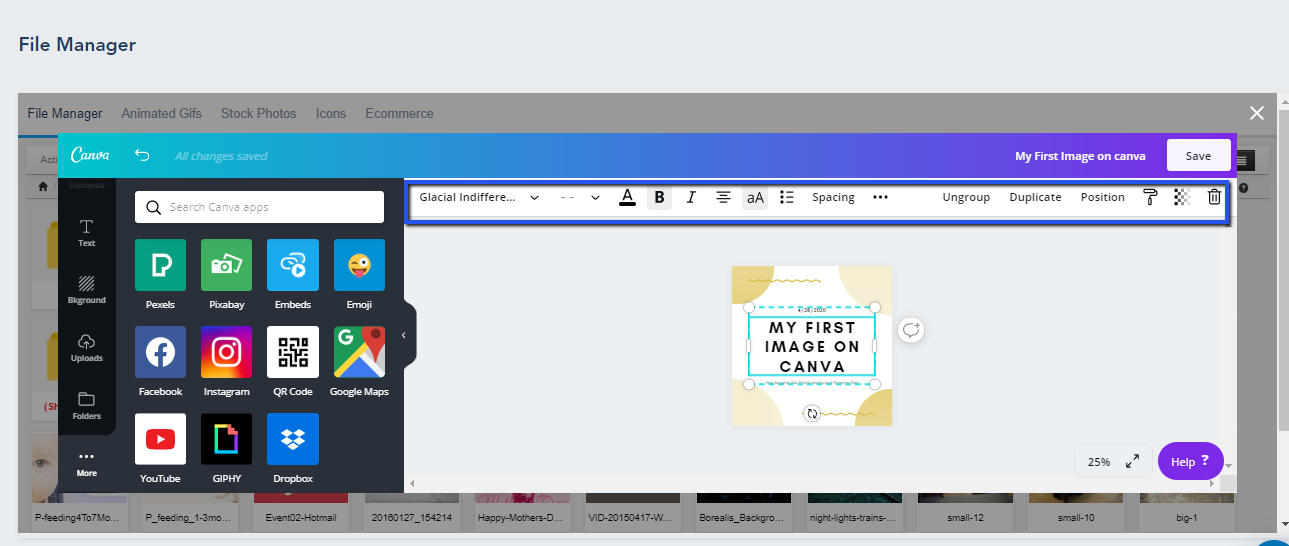Viewport: 1289px width, 546px height.
Task: Toggle uppercase aA formatting
Action: click(755, 197)
